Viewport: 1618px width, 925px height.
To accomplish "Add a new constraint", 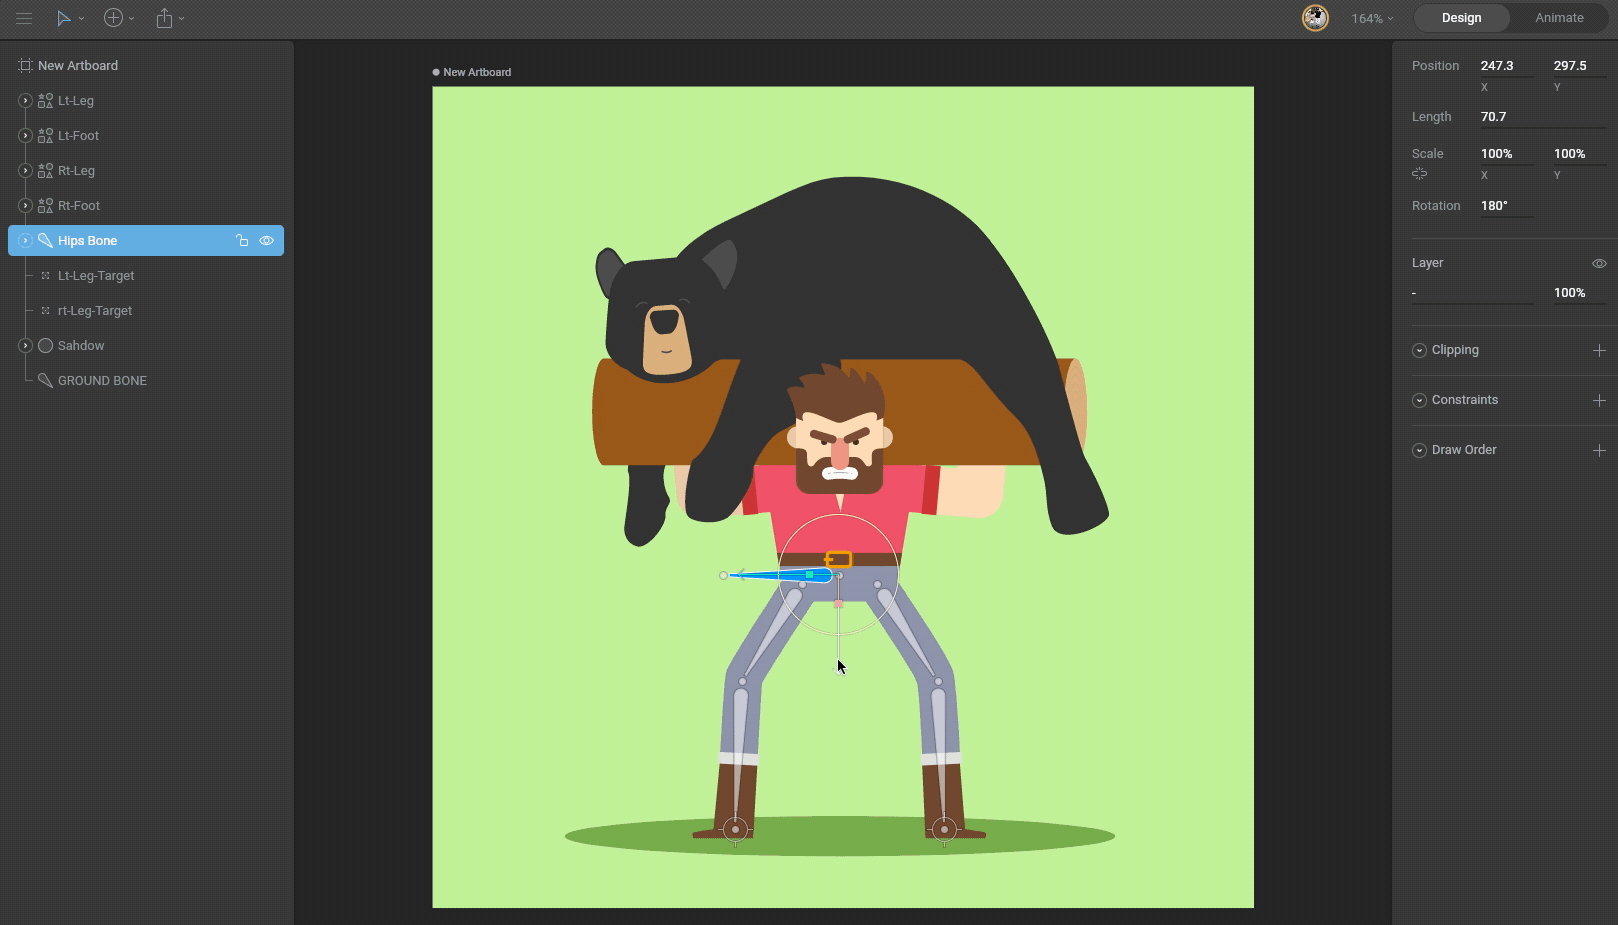I will pyautogui.click(x=1599, y=401).
